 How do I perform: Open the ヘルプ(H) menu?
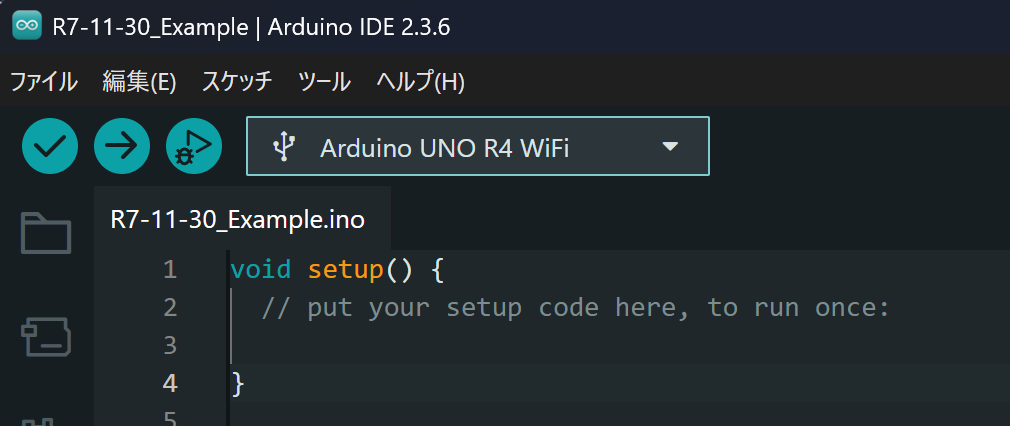click(x=420, y=82)
